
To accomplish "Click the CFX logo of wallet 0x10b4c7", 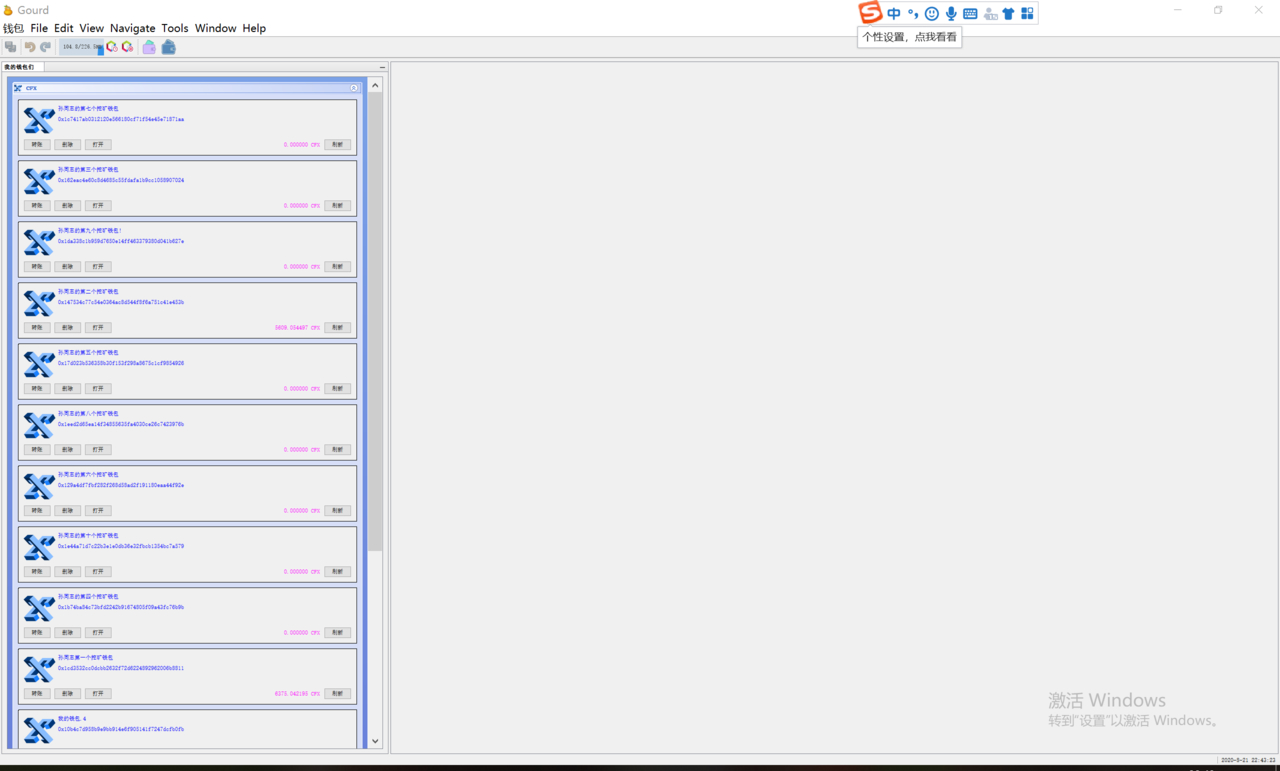I will [39, 730].
